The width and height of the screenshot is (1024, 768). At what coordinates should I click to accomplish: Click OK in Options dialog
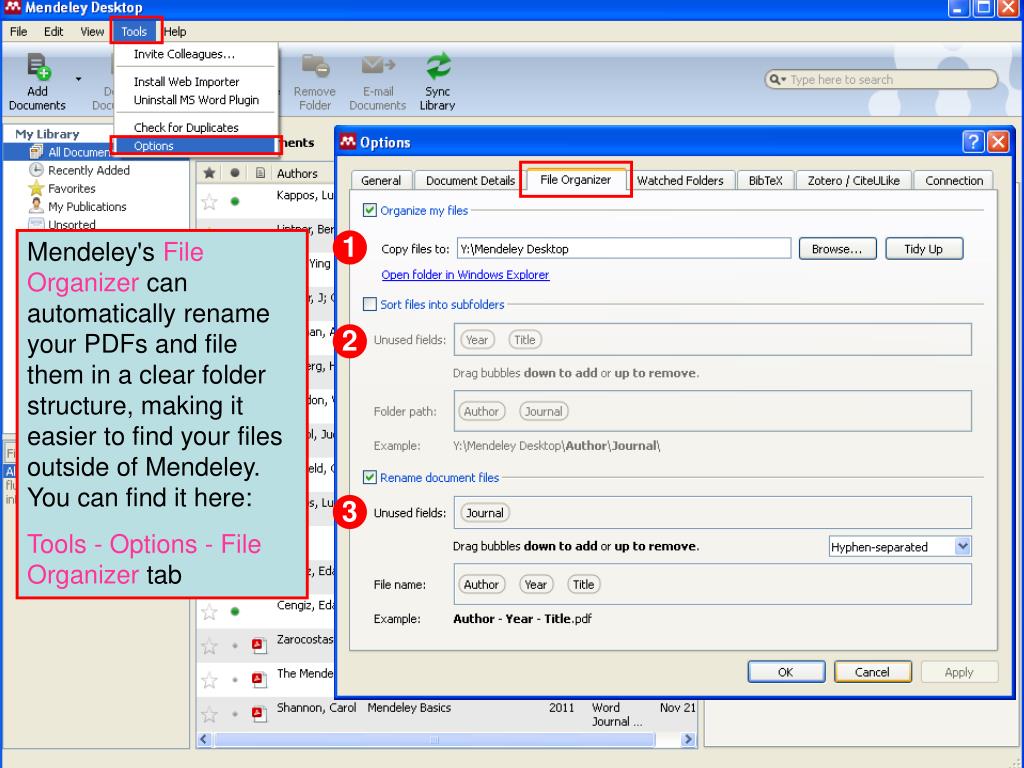786,672
